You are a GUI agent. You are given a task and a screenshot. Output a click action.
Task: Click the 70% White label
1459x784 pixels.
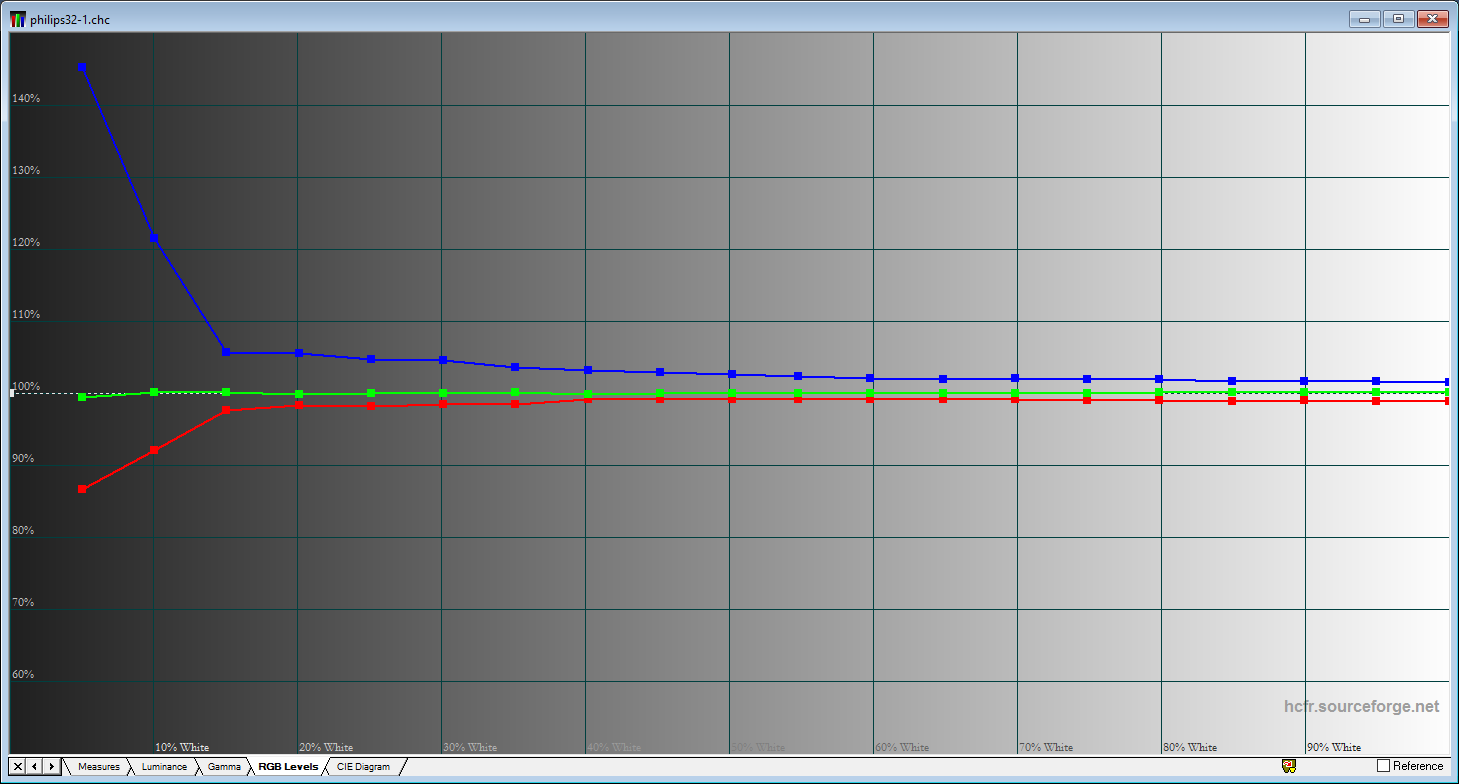point(1046,747)
